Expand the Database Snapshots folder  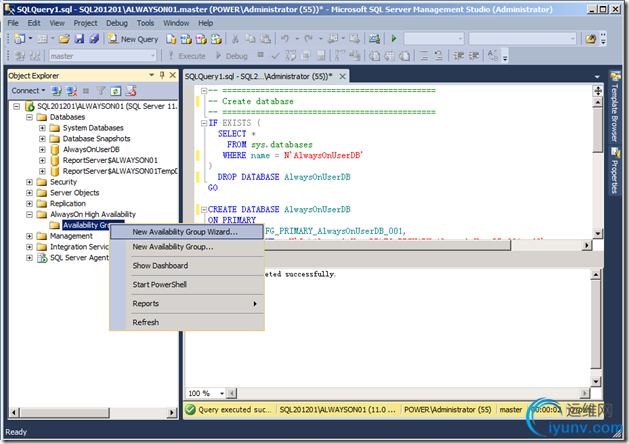tap(42, 139)
